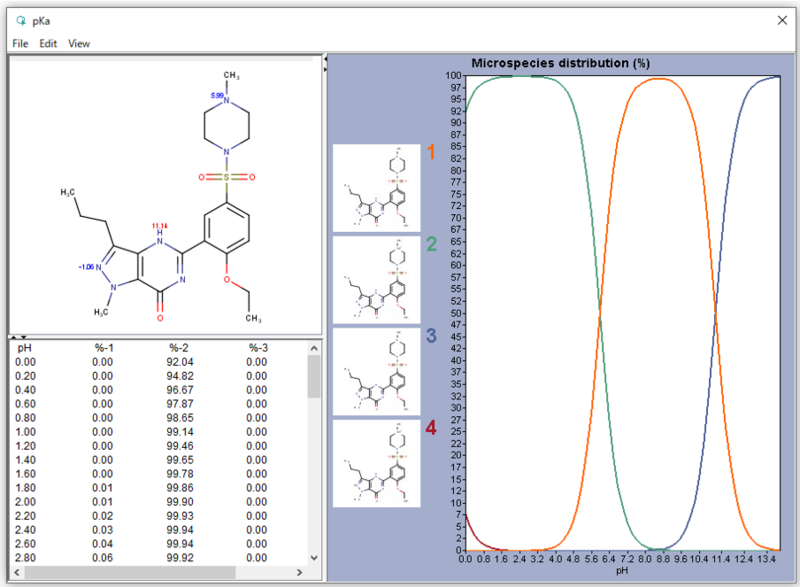Click the pH column header
This screenshot has width=800, height=587.
coord(24,348)
